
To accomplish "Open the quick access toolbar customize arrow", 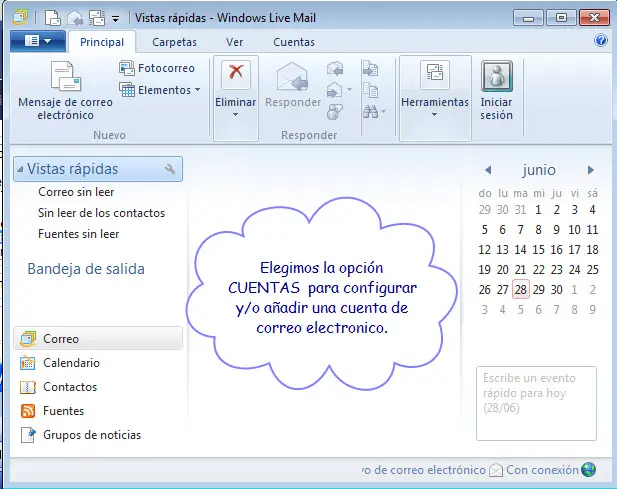I will point(116,18).
